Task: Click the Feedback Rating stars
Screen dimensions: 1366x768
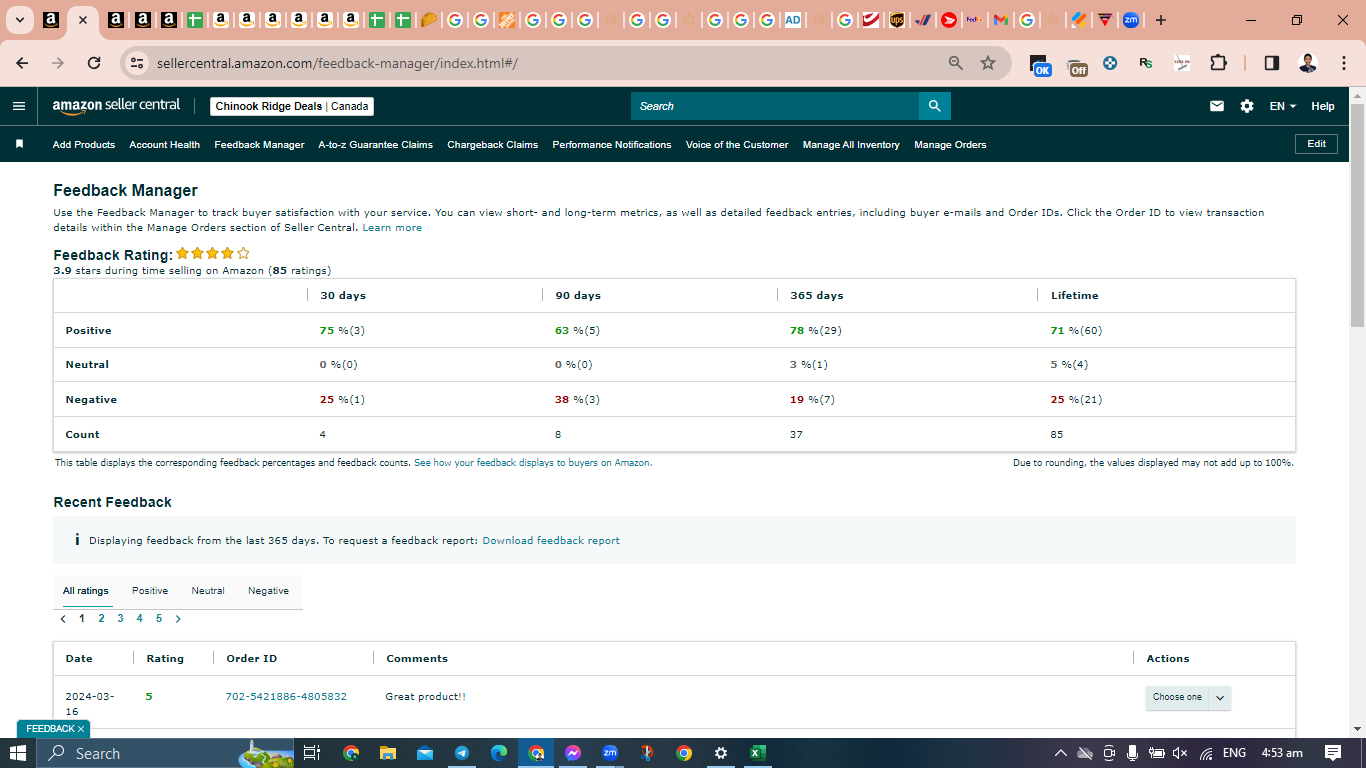Action: pyautogui.click(x=213, y=254)
